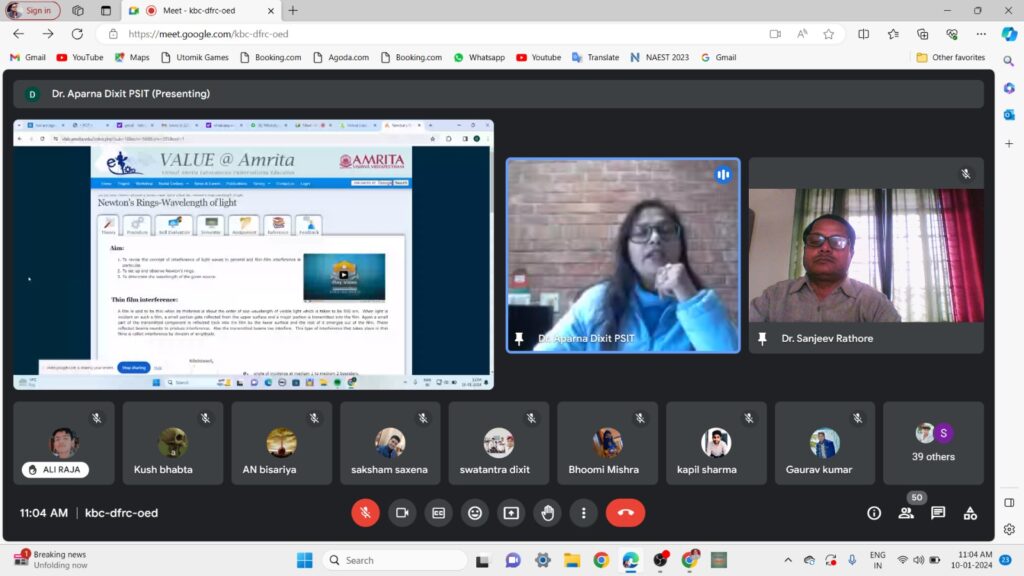The image size is (1024, 576).
Task: Switch to the Meet kbc-dfrc-oed tab
Action: 200,10
